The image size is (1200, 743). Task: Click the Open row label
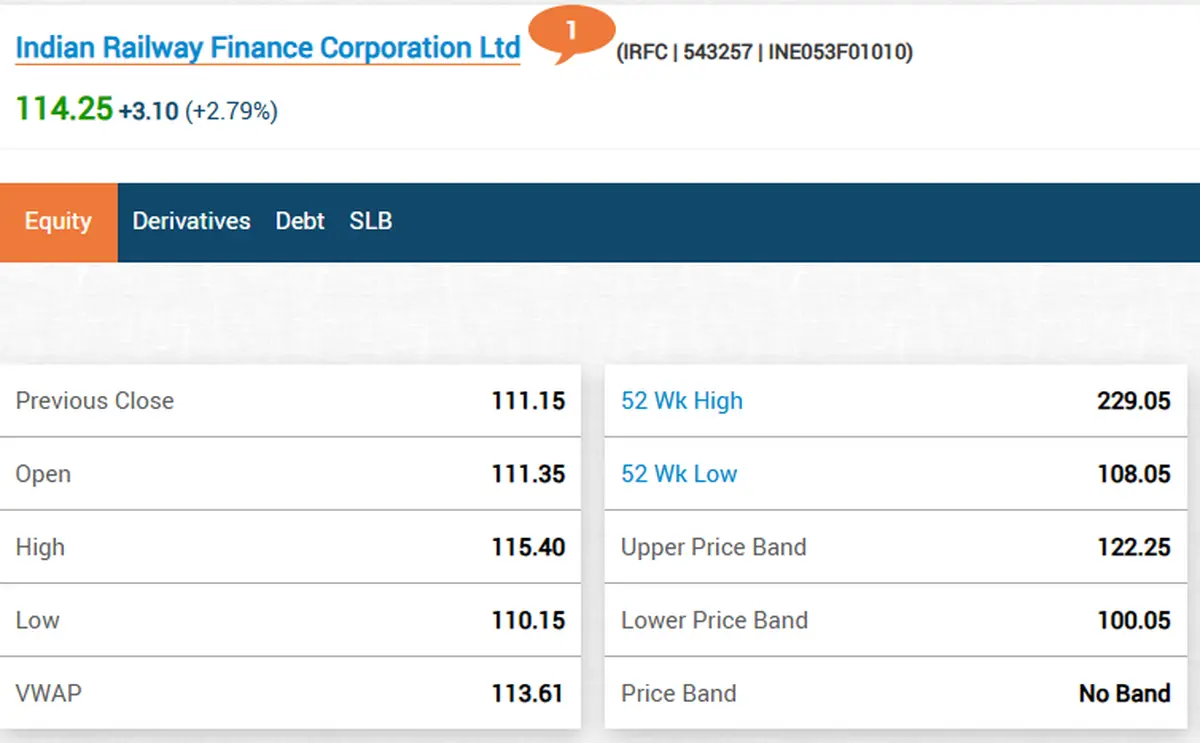pos(43,474)
